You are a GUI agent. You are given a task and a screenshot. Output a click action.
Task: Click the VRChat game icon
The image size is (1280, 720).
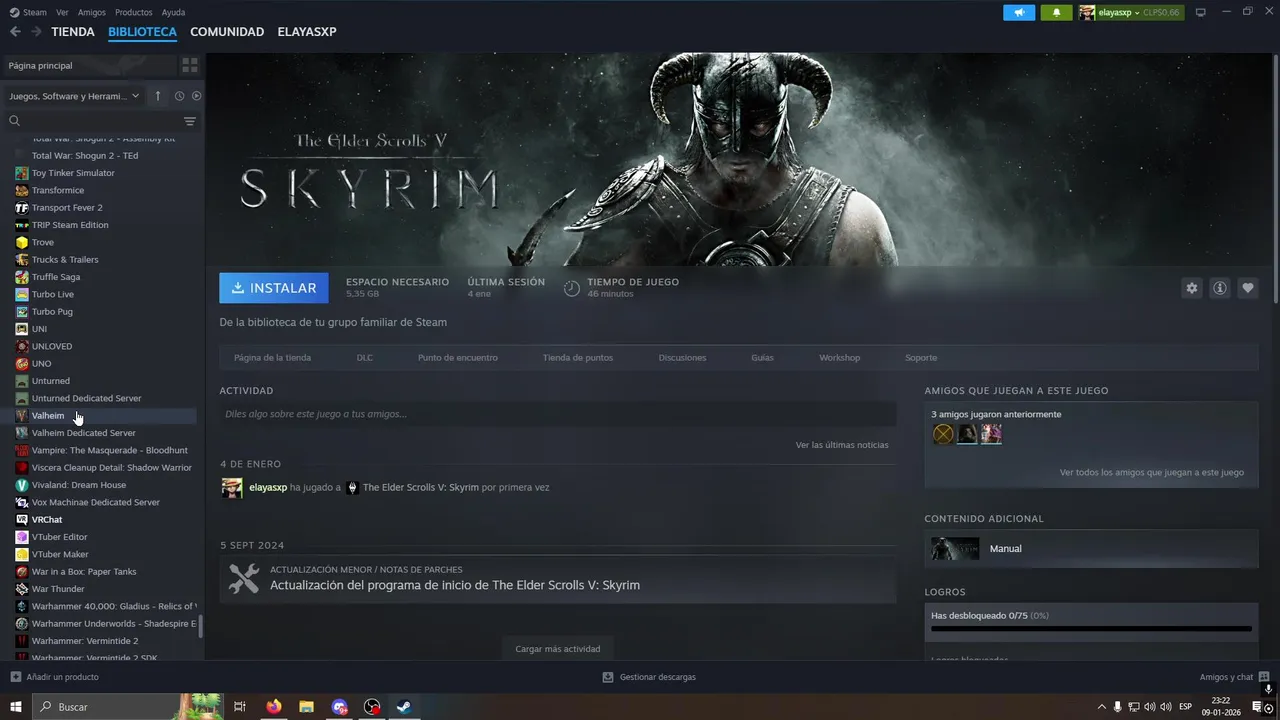click(x=22, y=519)
